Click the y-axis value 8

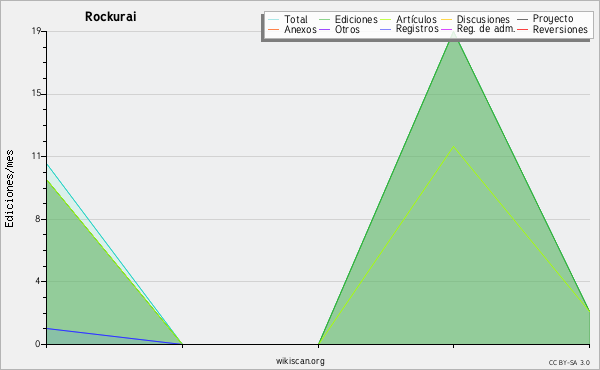(x=38, y=219)
